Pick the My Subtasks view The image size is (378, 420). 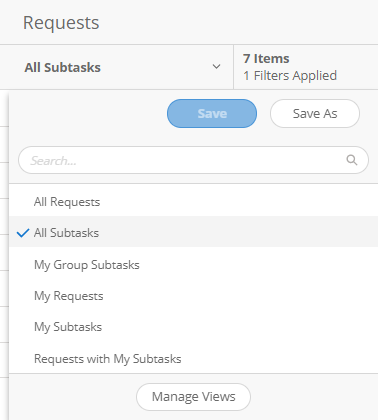193,327
